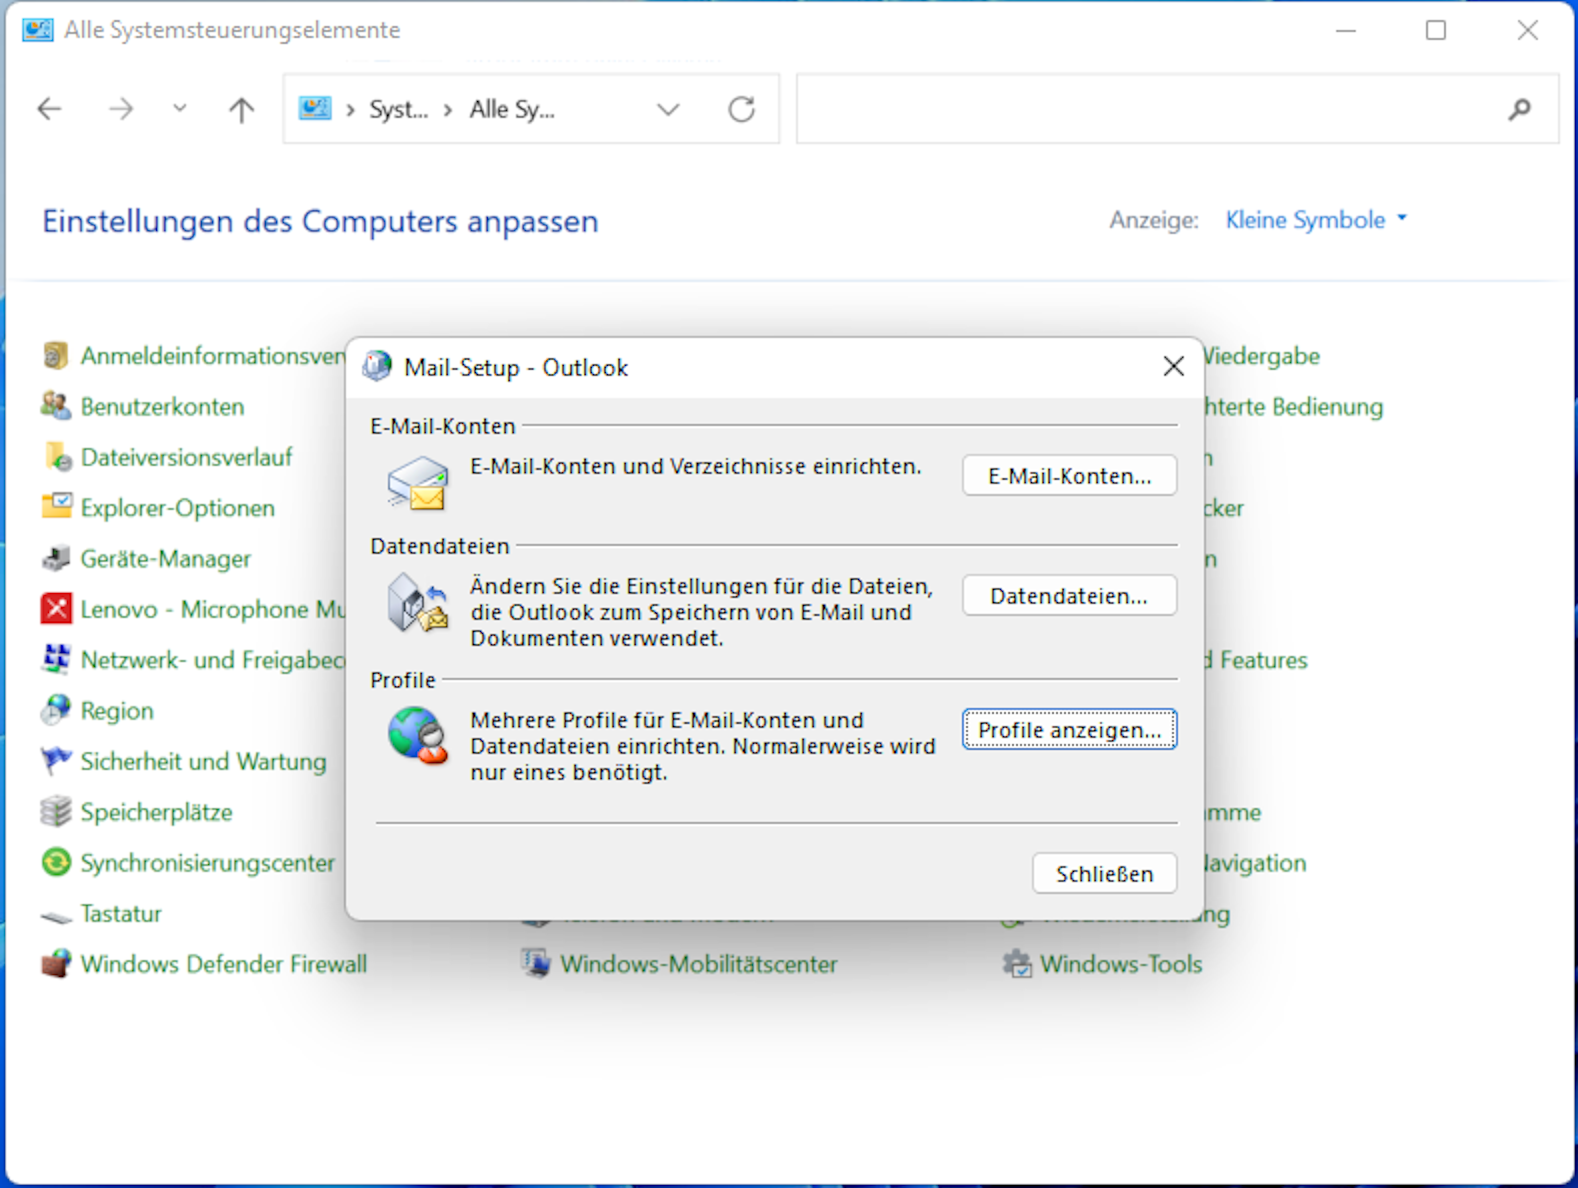Open Benutzerkonten link
Viewport: 1578px width, 1188px height.
[162, 407]
